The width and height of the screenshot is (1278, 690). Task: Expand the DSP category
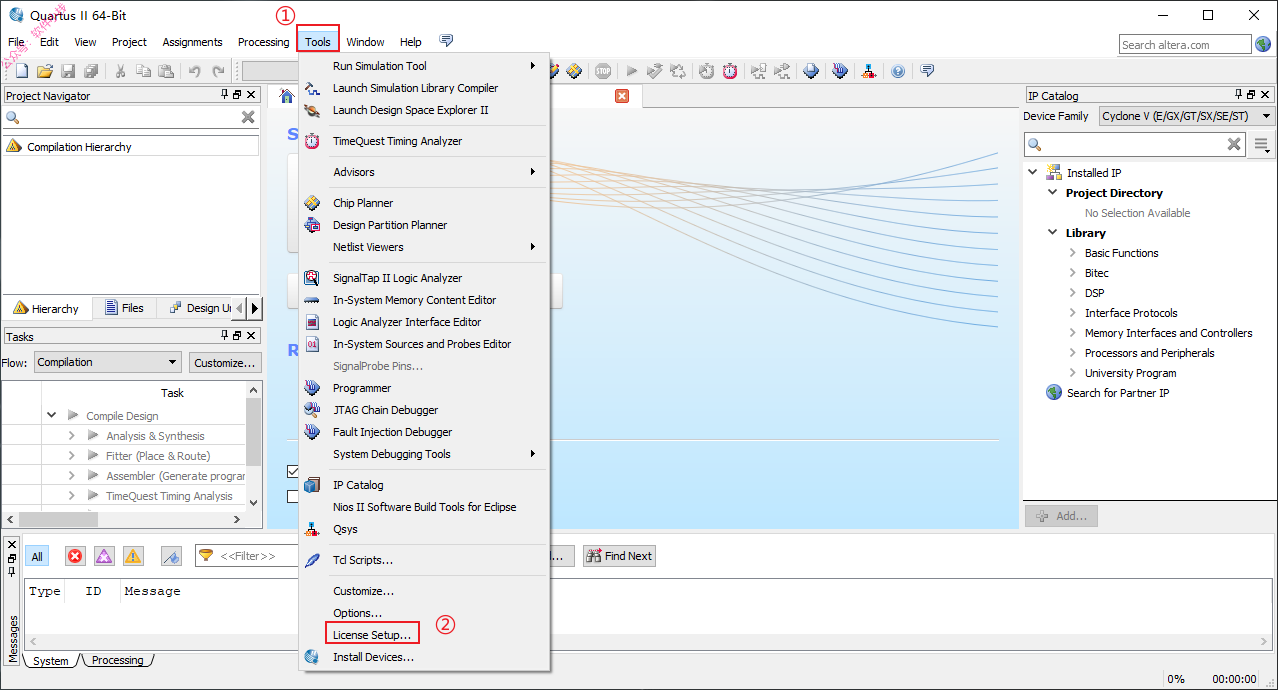(1073, 293)
